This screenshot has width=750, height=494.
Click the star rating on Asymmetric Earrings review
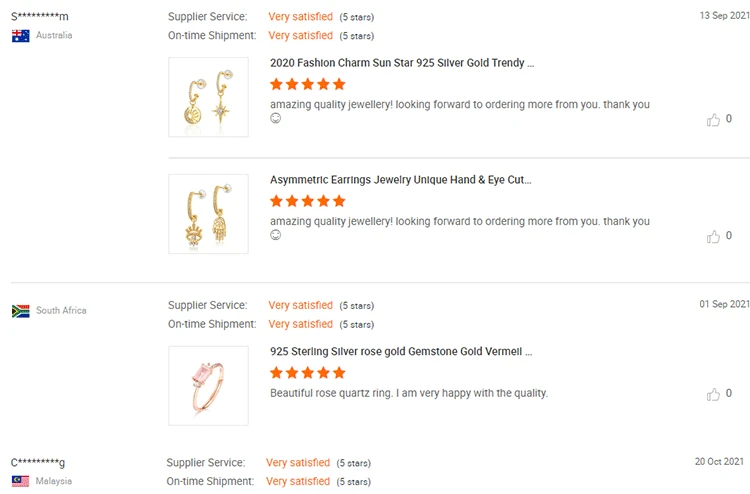[308, 201]
